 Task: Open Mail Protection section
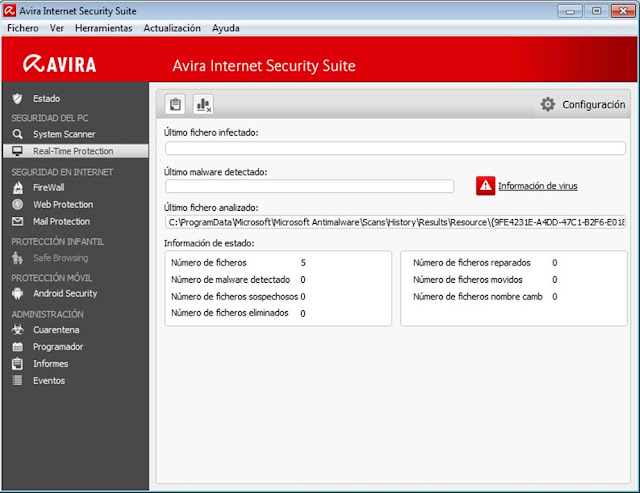click(62, 221)
